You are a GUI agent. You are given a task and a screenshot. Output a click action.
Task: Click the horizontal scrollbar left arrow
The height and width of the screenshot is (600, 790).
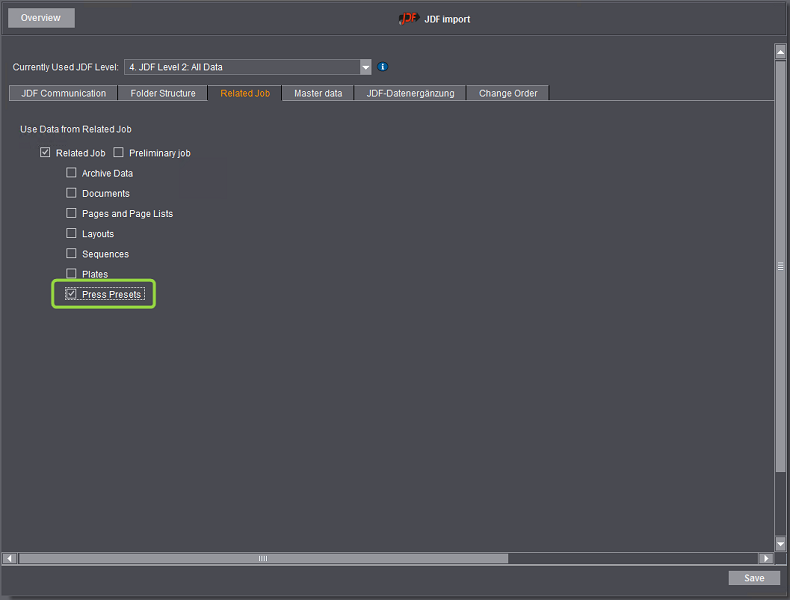coord(10,558)
